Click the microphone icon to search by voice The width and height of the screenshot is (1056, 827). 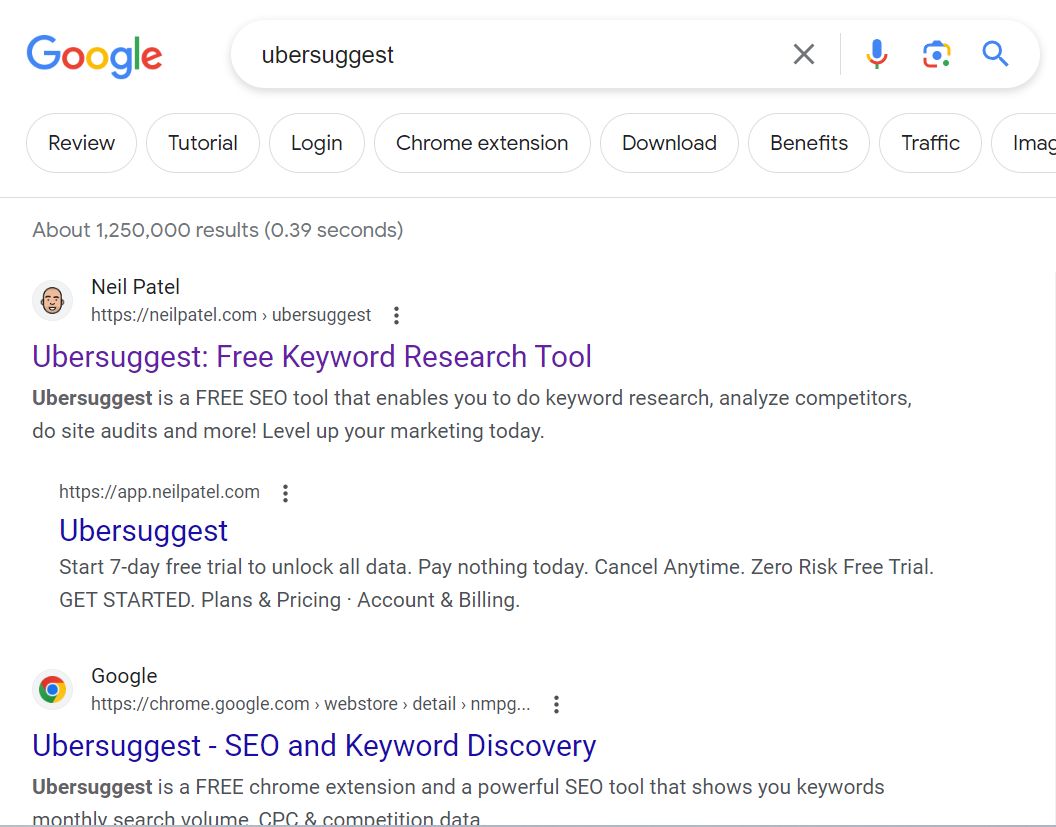coord(876,54)
